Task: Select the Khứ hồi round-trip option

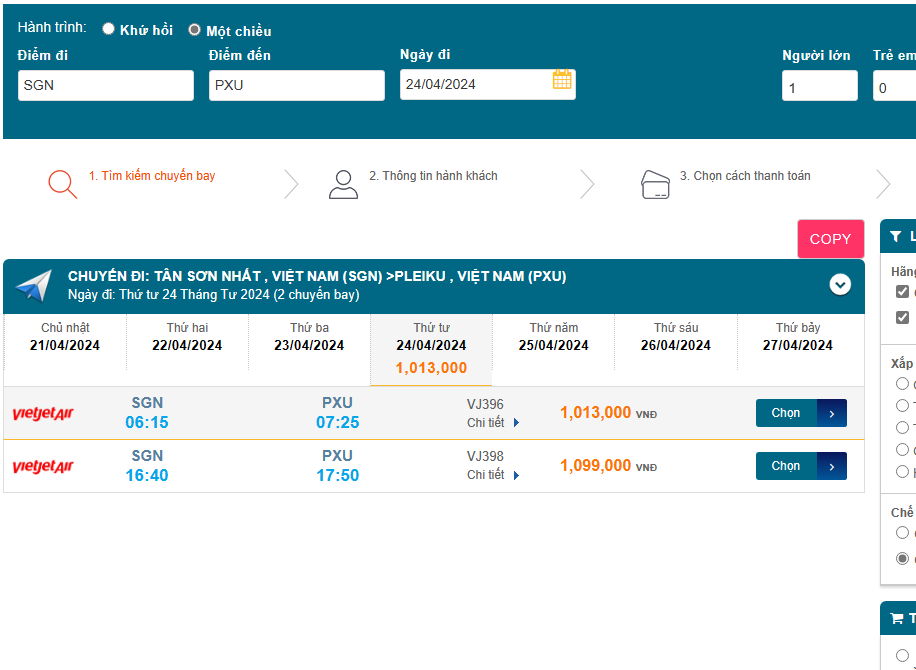Action: pos(109,30)
